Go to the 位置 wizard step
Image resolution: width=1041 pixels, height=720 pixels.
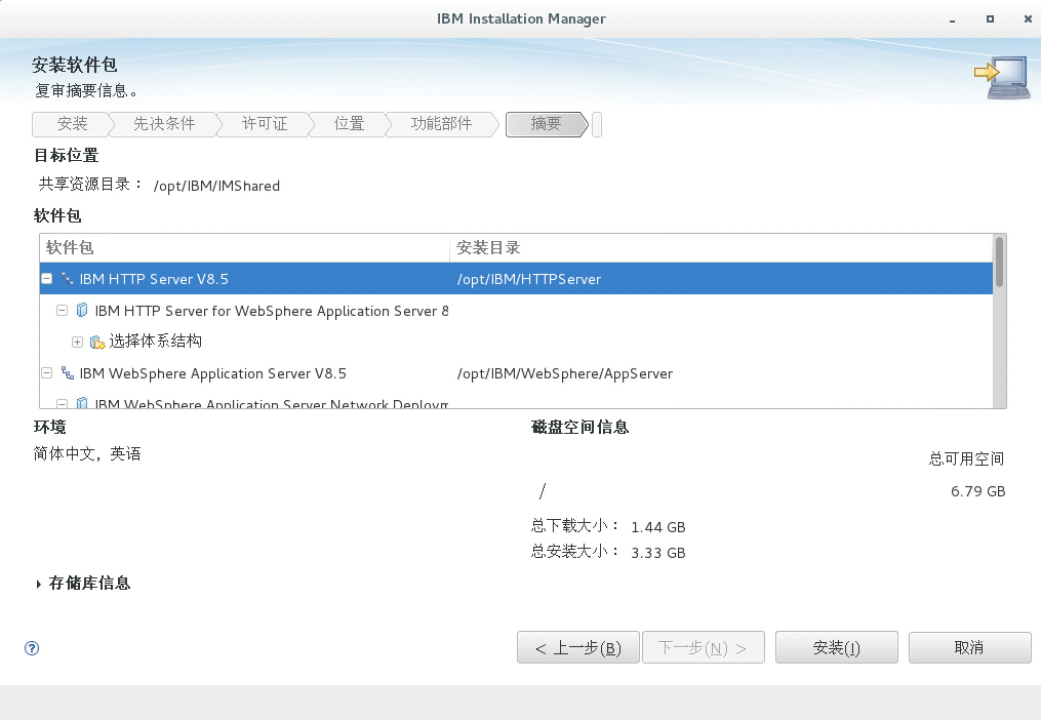pos(349,124)
